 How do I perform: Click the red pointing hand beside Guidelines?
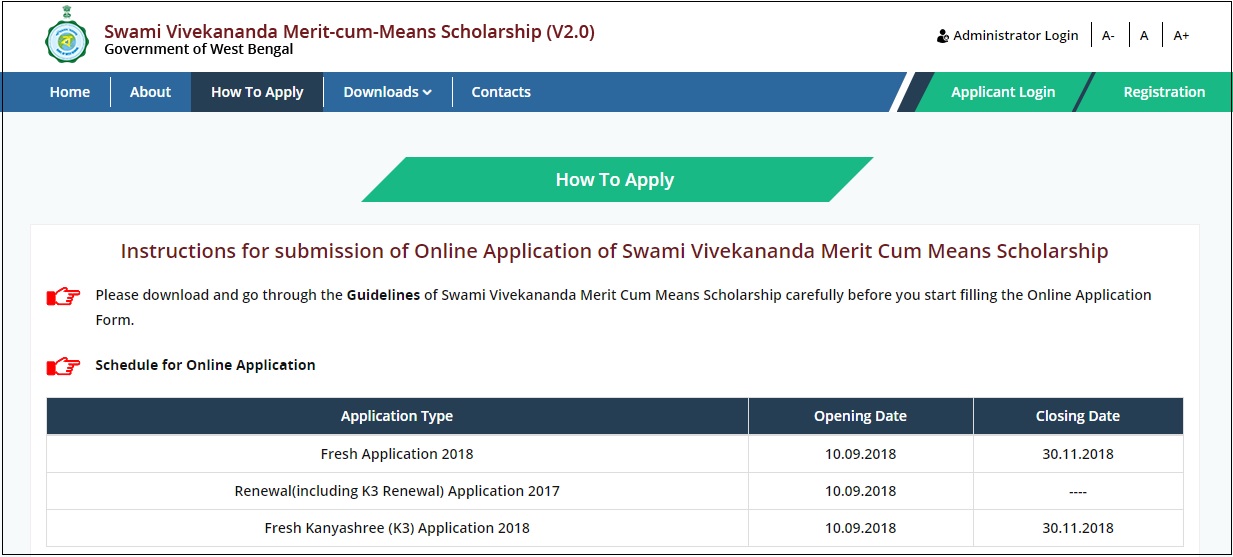point(64,297)
